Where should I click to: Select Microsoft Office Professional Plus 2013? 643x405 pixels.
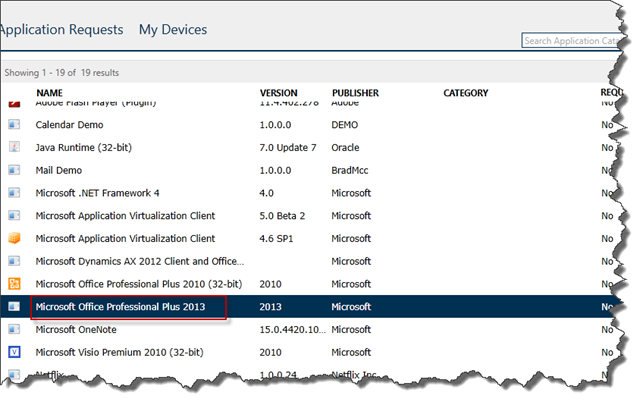tap(120, 307)
